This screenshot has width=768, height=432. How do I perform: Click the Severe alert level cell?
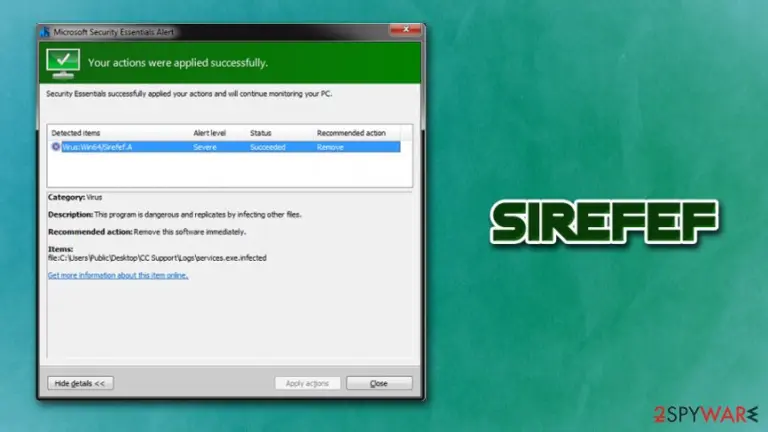204,147
